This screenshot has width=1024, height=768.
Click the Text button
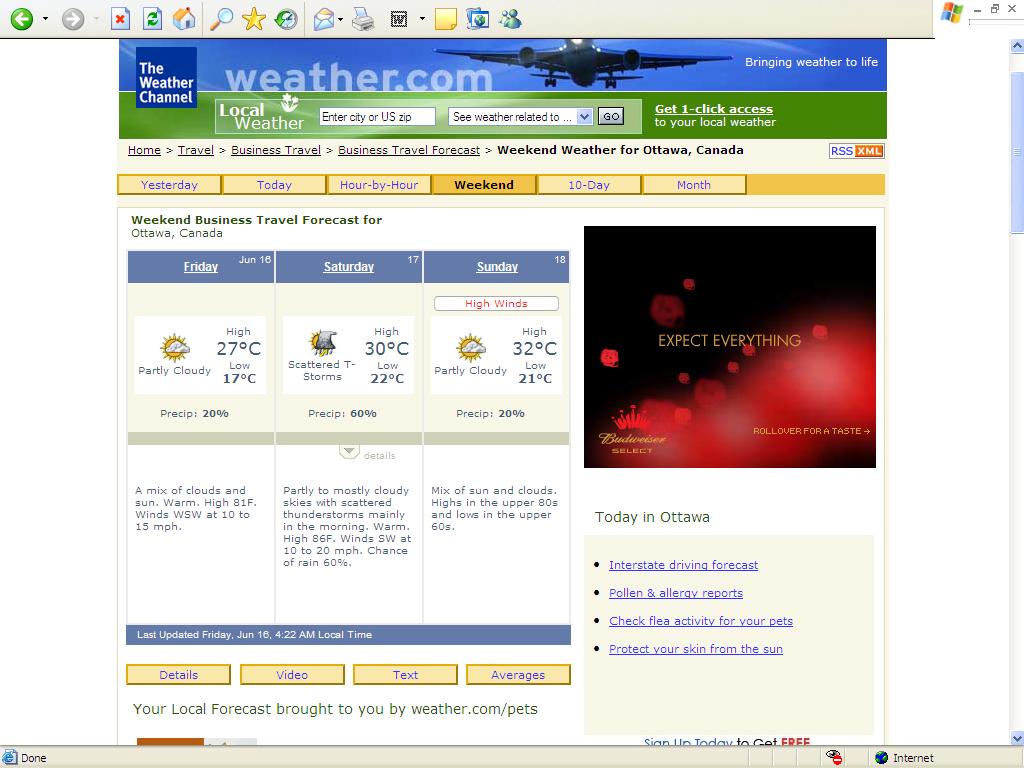(x=406, y=675)
